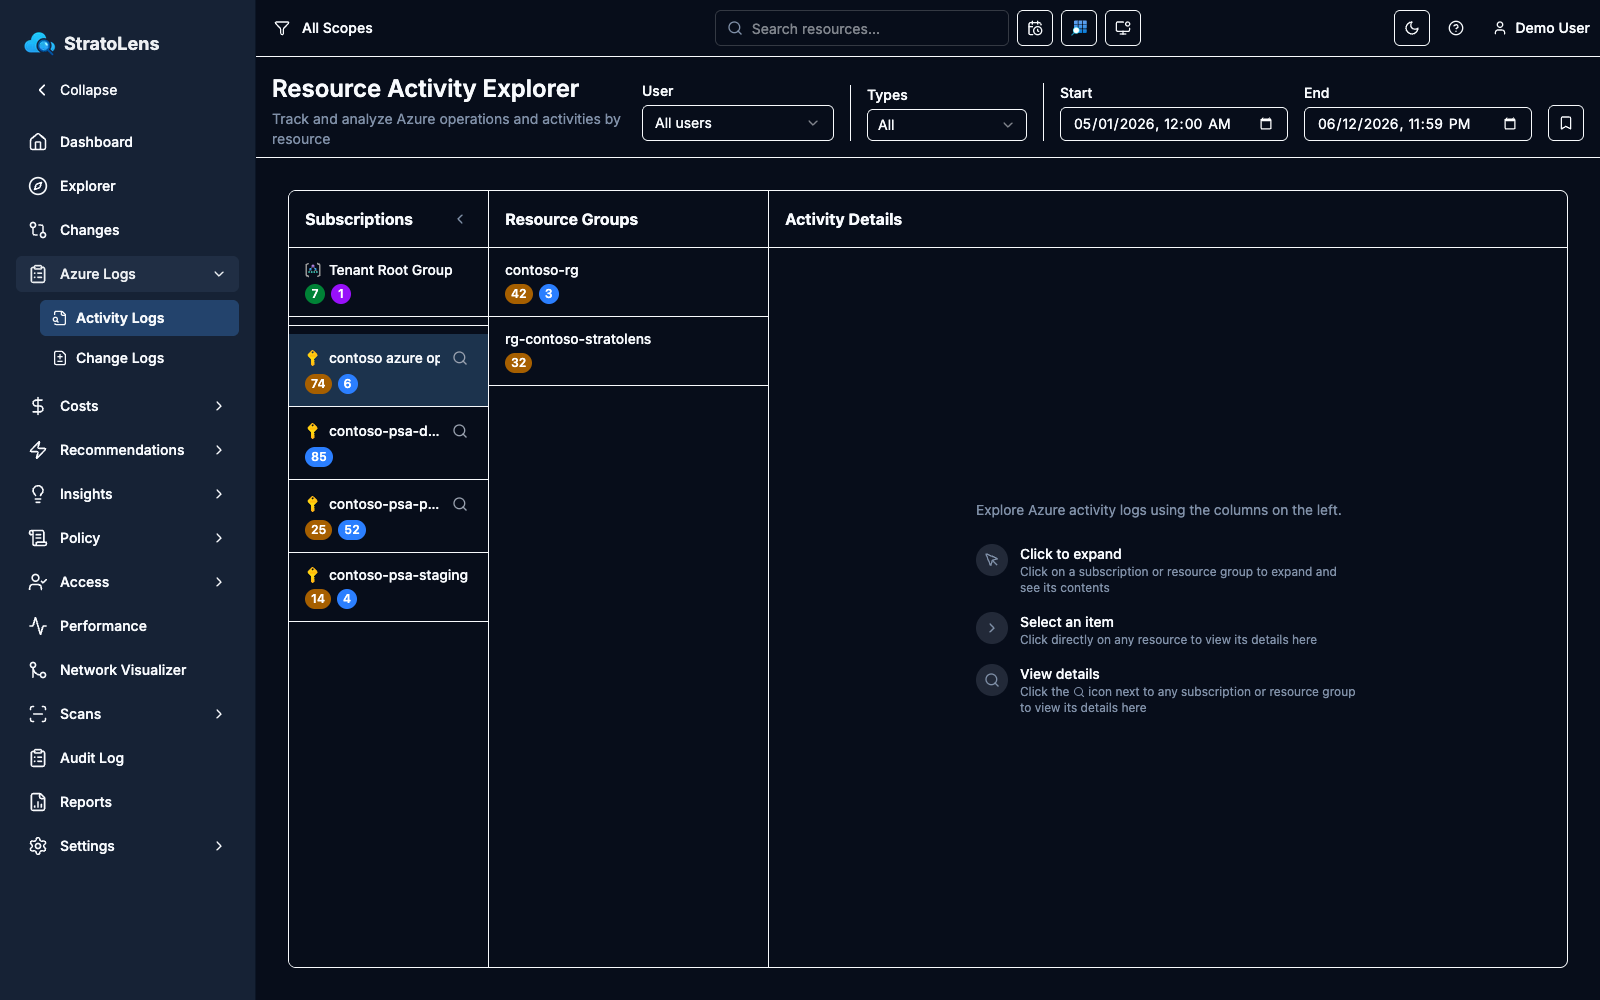Select contoso-psa-staging subscription
Viewport: 1600px width, 1000px height.
(x=388, y=587)
